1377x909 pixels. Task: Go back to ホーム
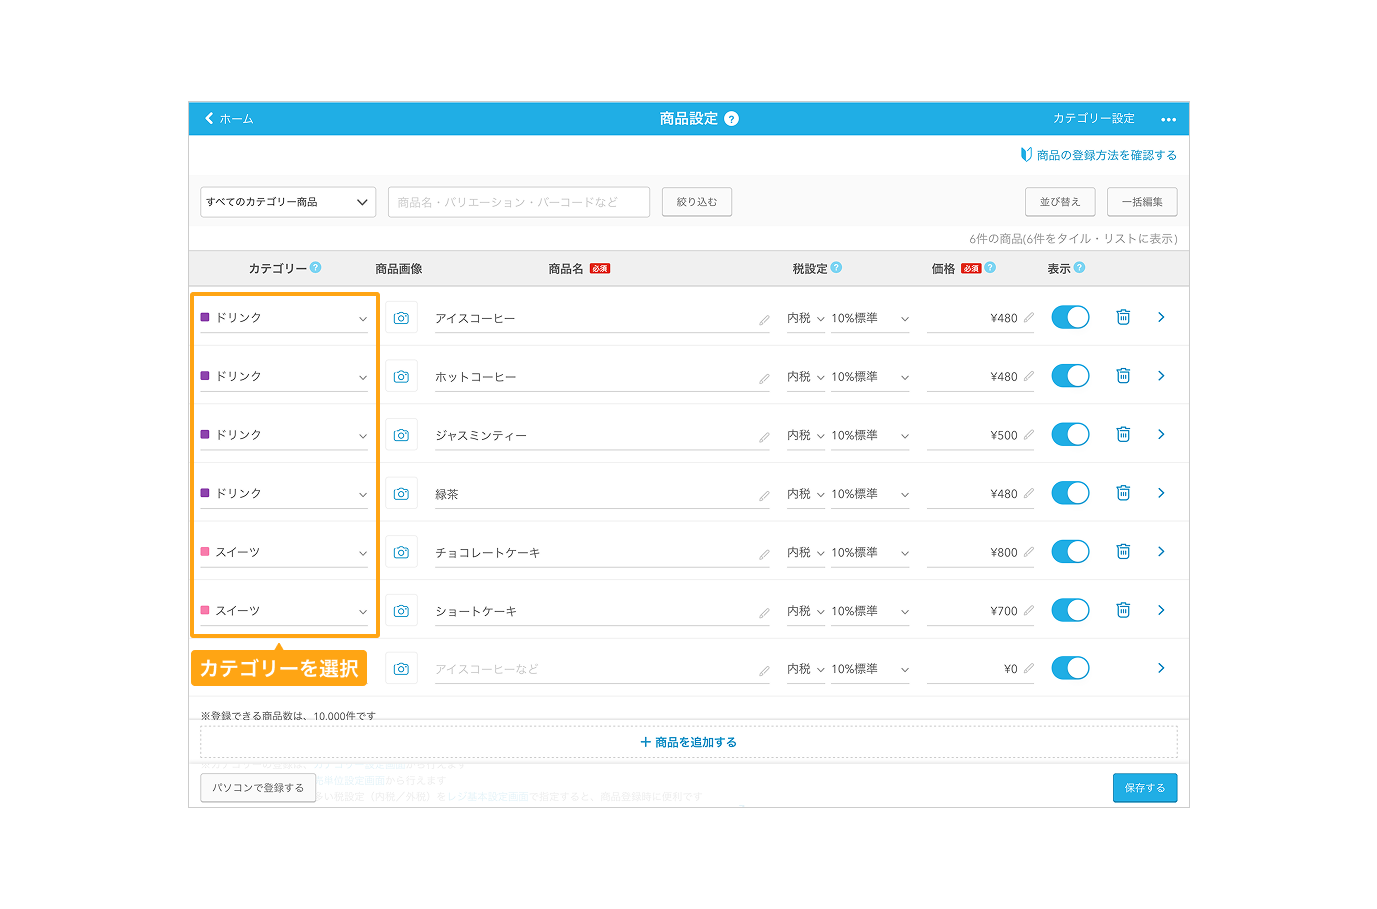coord(229,118)
